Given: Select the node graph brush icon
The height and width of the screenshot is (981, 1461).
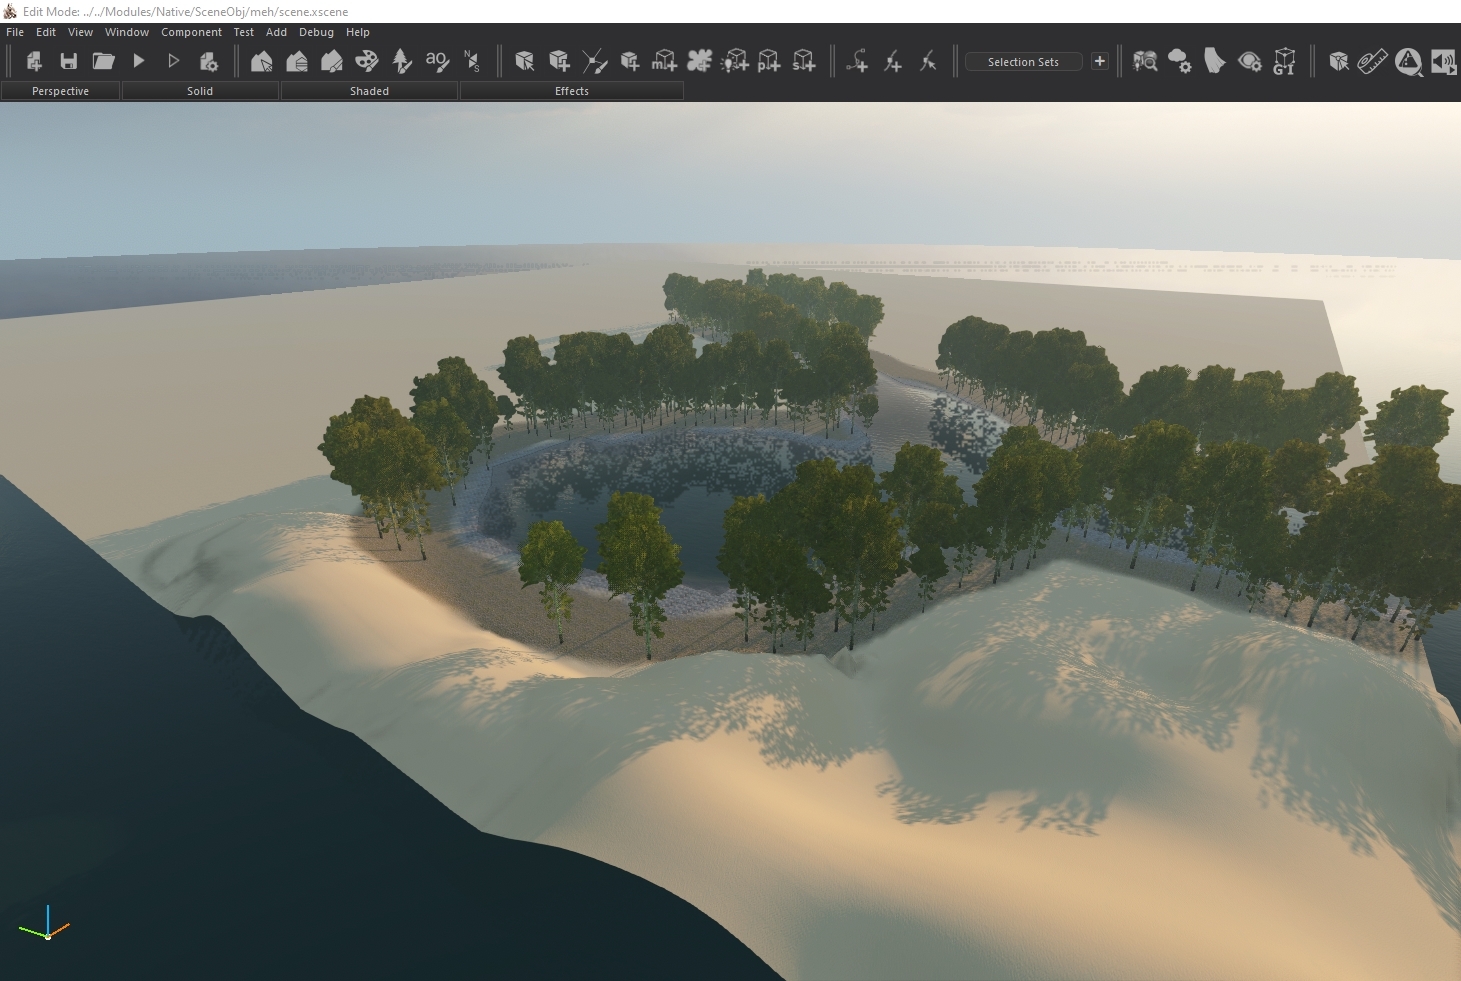Looking at the screenshot, I should click(595, 61).
